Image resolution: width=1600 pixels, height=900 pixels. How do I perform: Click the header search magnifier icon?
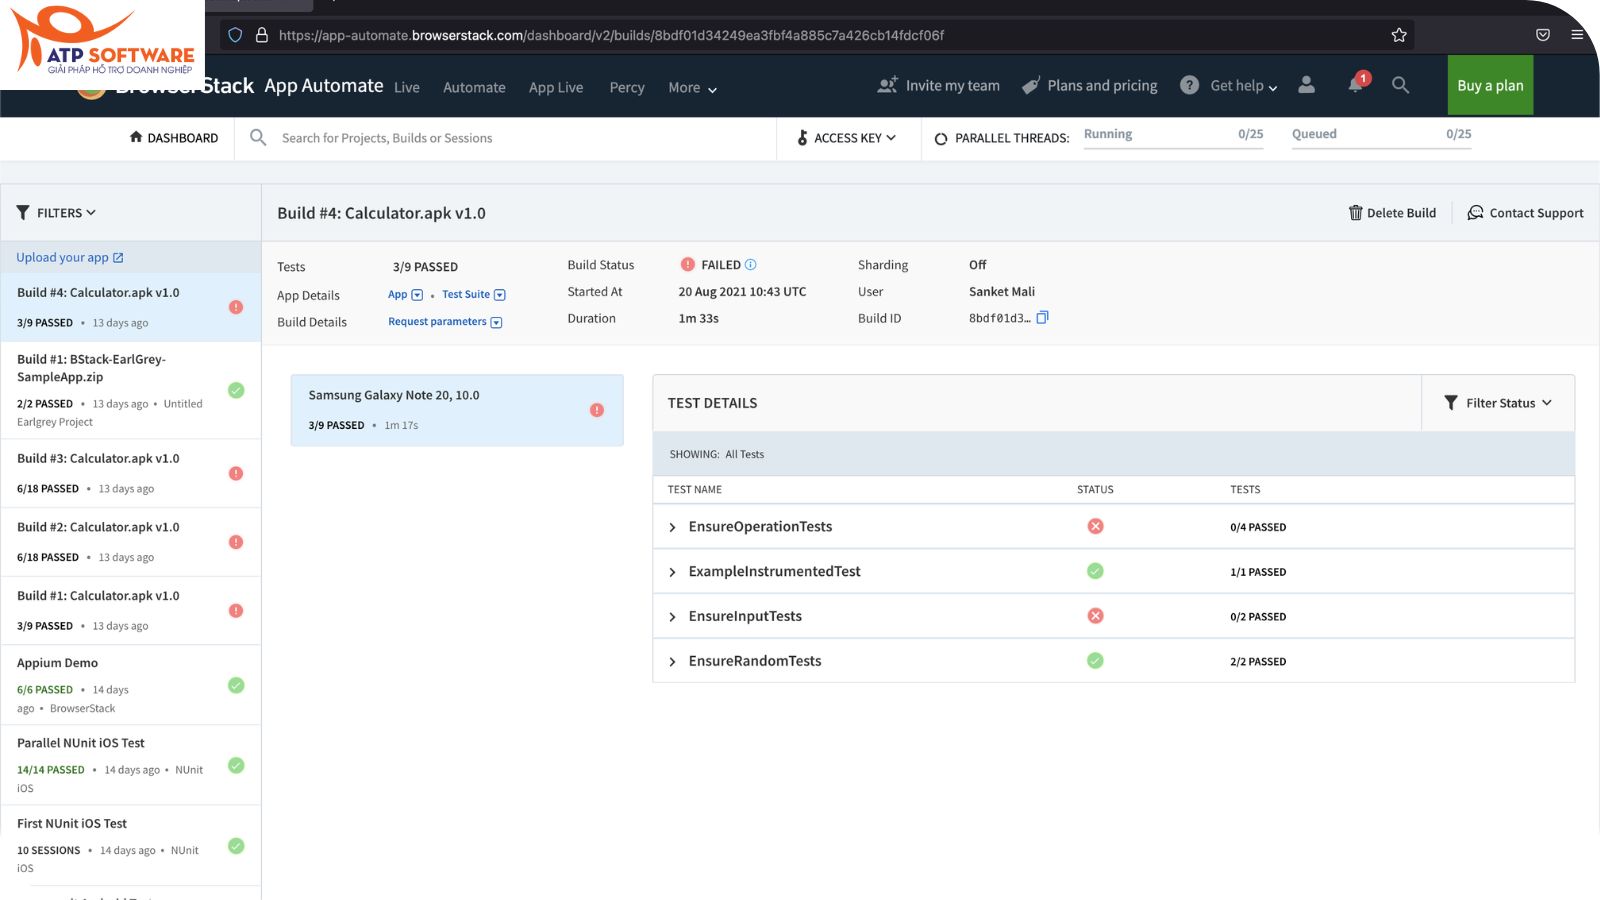pyautogui.click(x=1401, y=85)
